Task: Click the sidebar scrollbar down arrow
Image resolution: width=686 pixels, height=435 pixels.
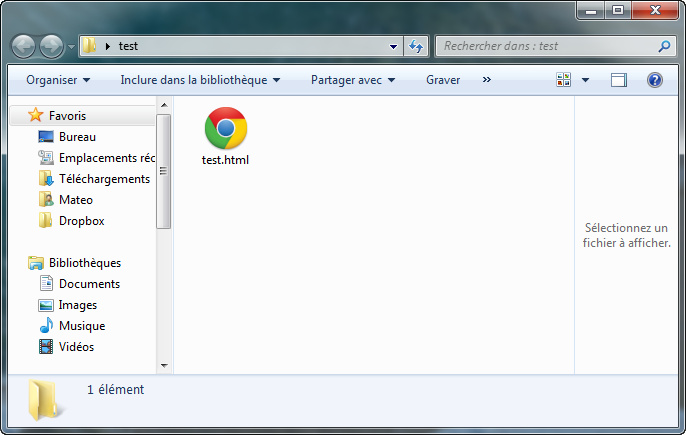Action: pyautogui.click(x=164, y=366)
